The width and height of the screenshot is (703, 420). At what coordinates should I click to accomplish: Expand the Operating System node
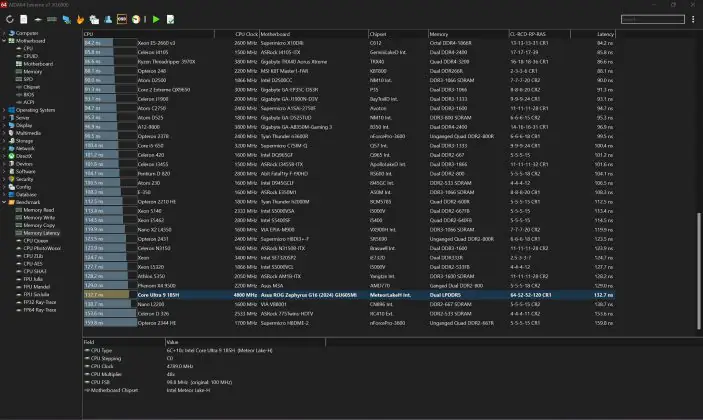[x=4, y=110]
